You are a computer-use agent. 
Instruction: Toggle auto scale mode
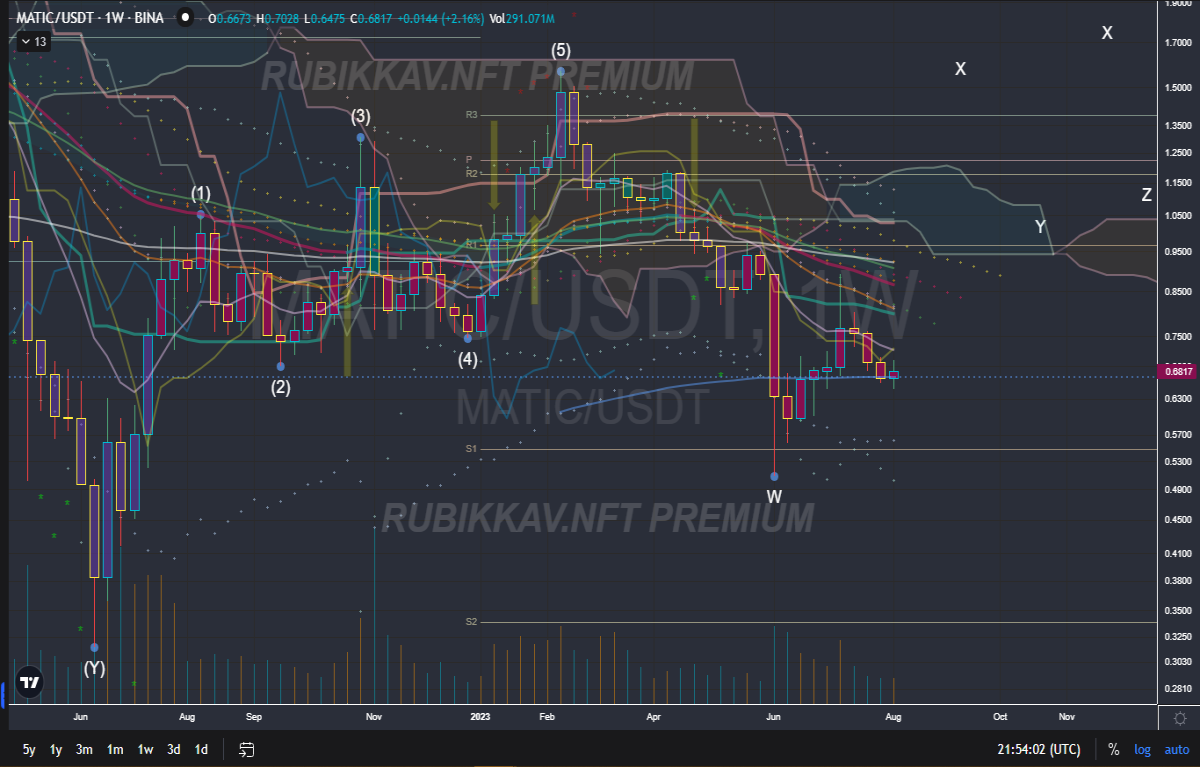coord(1177,749)
